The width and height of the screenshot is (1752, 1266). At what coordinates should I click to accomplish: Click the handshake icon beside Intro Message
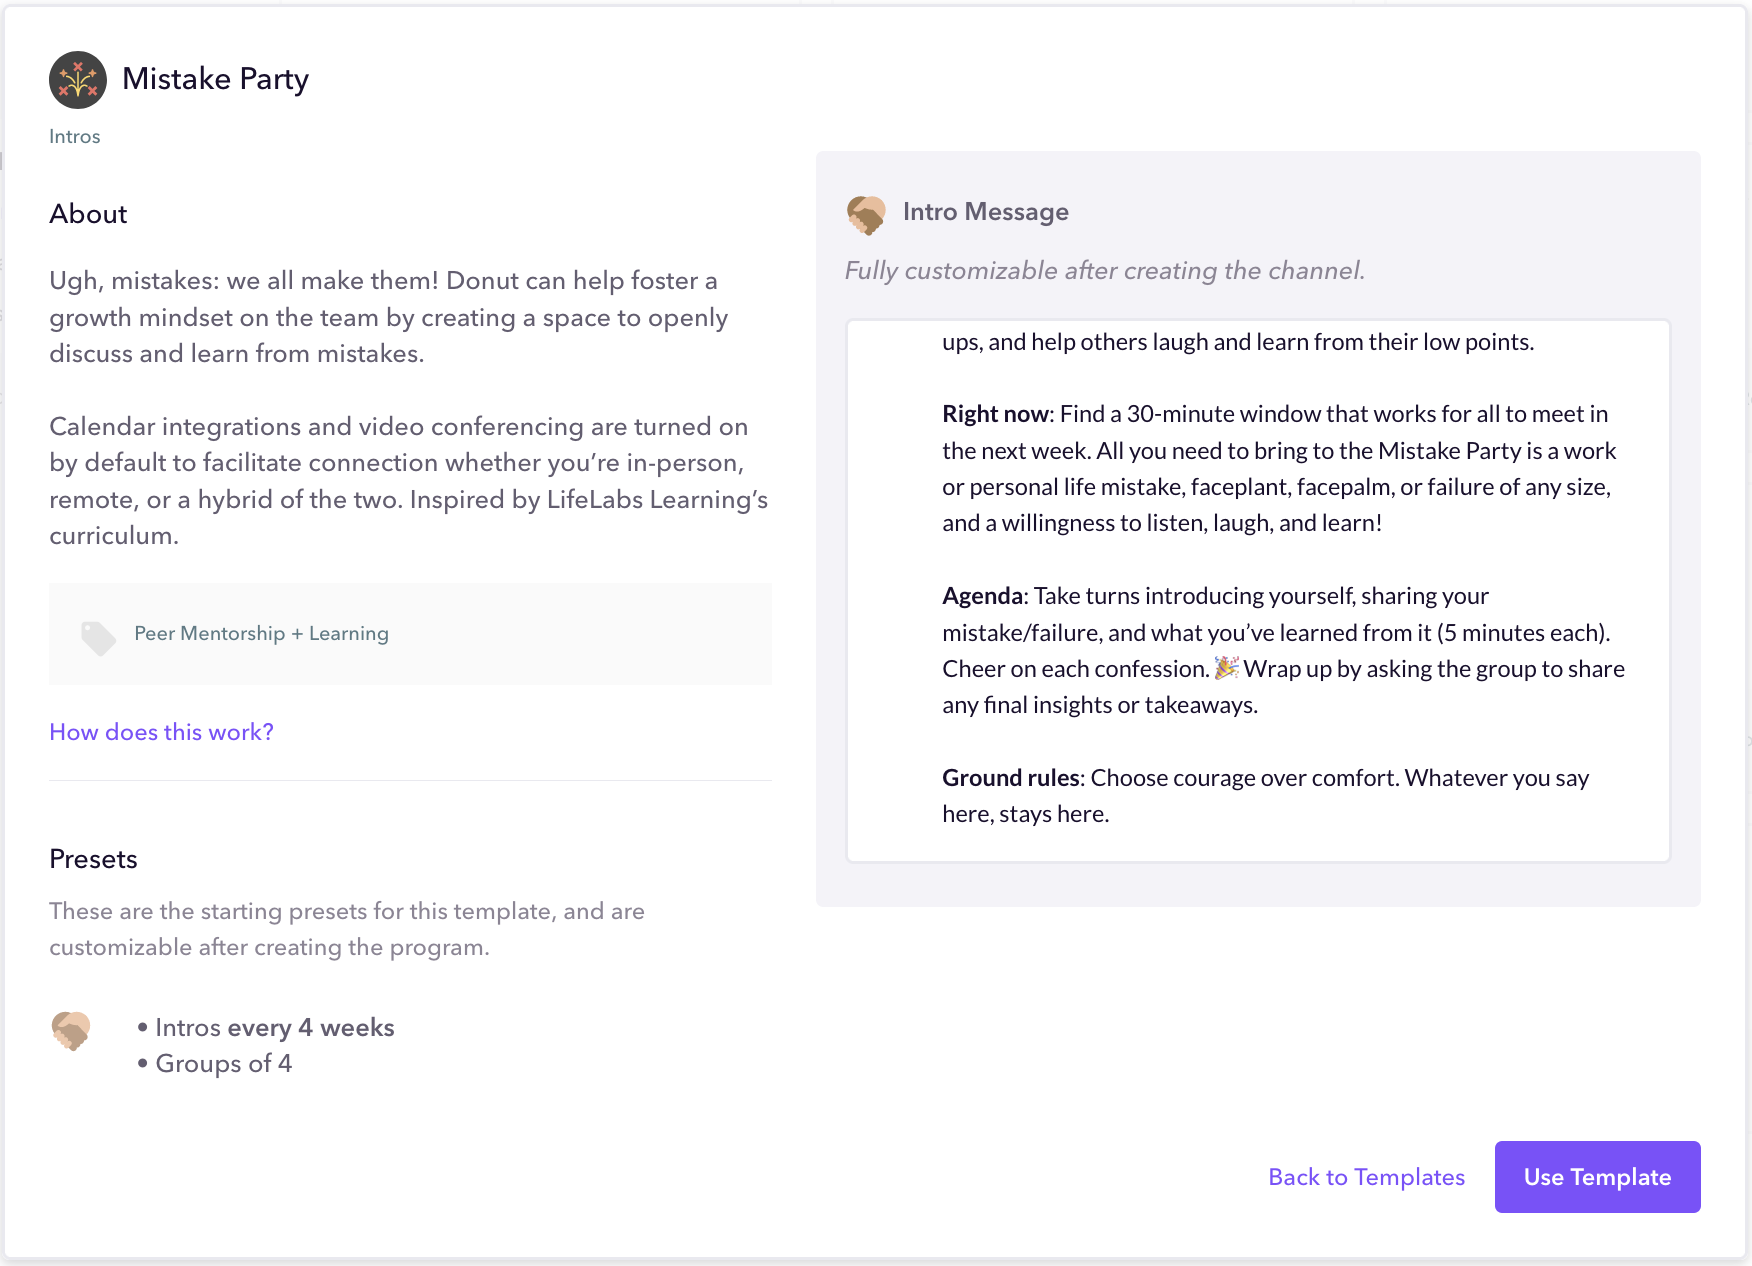pos(866,214)
